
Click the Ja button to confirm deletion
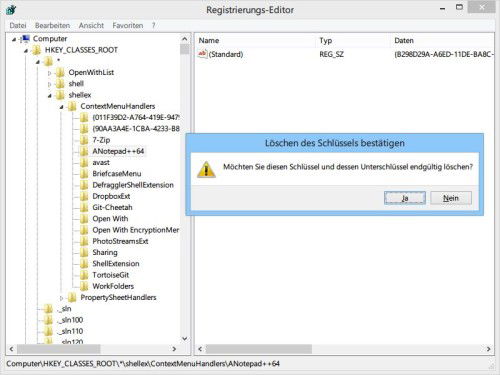pyautogui.click(x=405, y=198)
